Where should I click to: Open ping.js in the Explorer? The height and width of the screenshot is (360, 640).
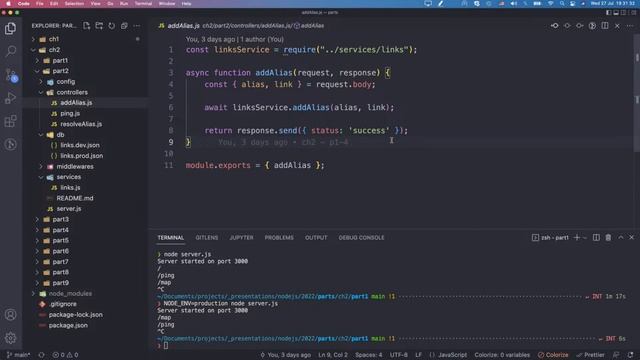pos(70,113)
